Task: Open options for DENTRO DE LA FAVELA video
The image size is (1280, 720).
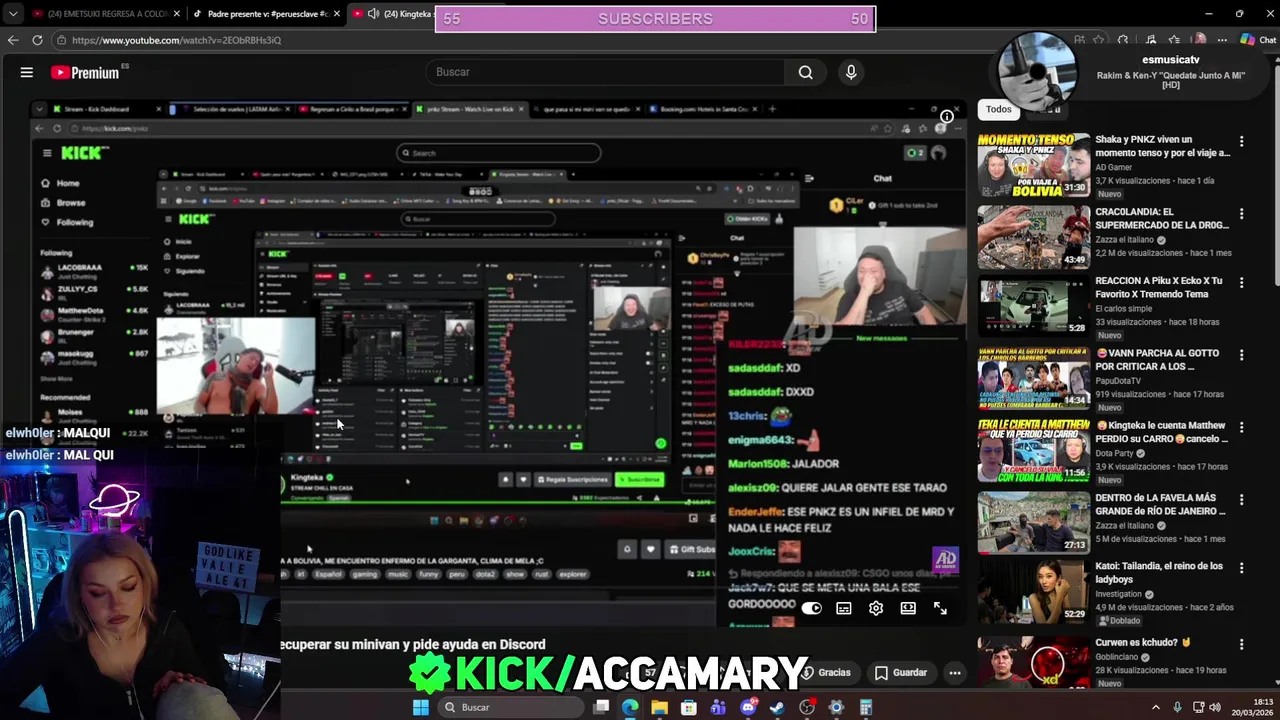Action: (x=1241, y=499)
